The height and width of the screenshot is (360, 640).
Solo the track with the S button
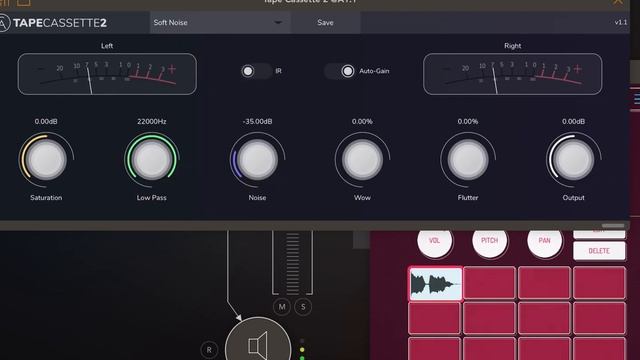303,307
